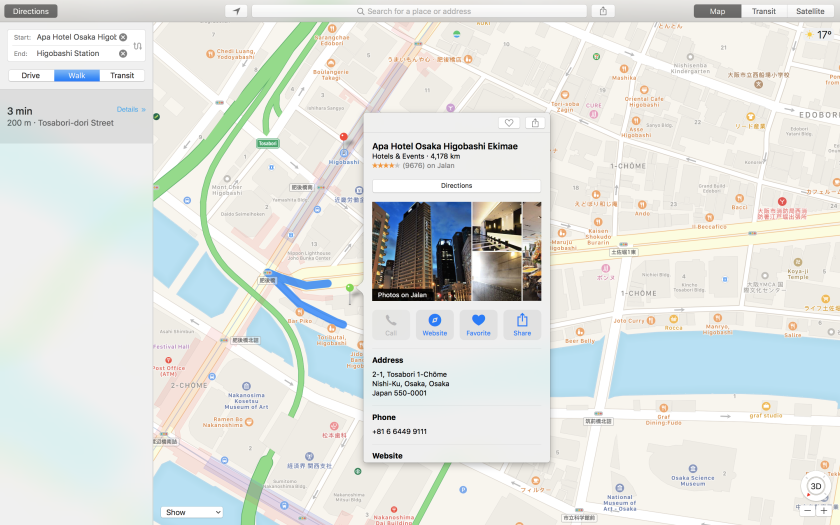Select the Oriental Cafe Higobashi marker
Image resolution: width=840 pixels, height=525 pixels.
[x=644, y=90]
